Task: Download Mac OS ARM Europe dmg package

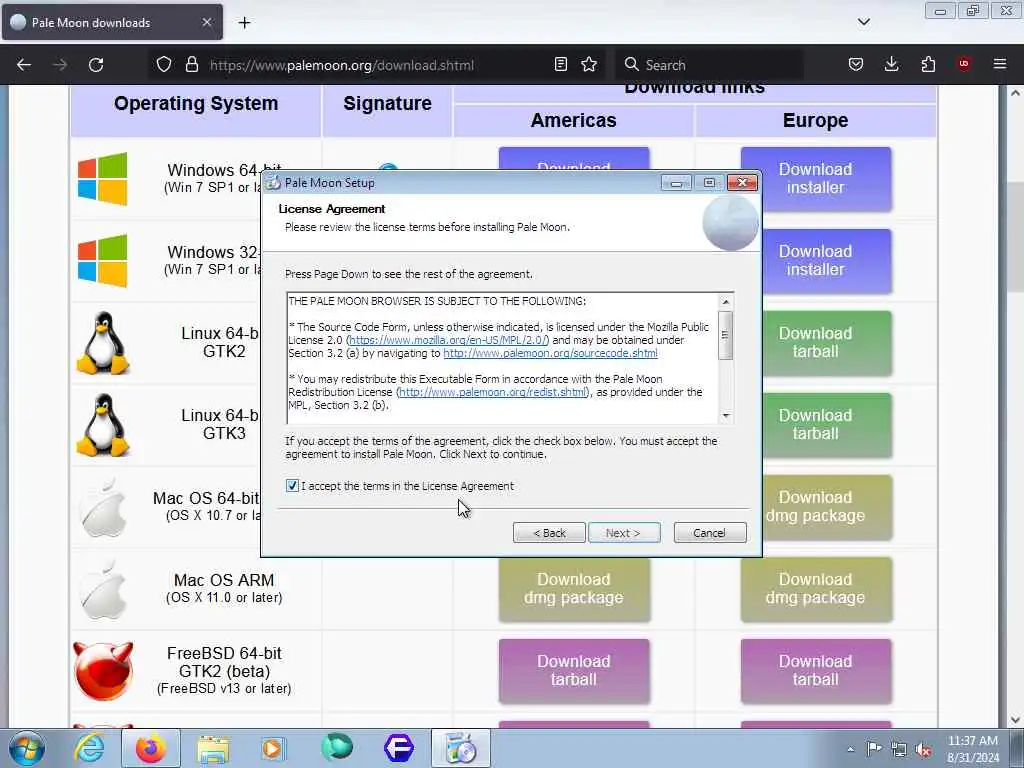Action: (816, 589)
